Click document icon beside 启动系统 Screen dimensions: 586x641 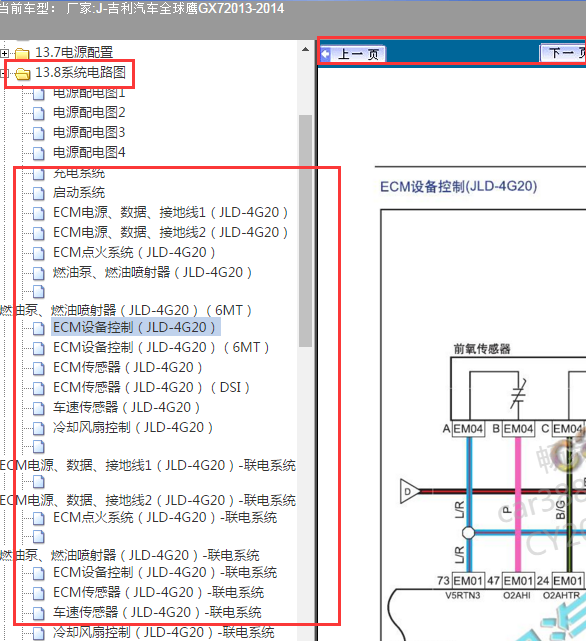pyautogui.click(x=38, y=193)
